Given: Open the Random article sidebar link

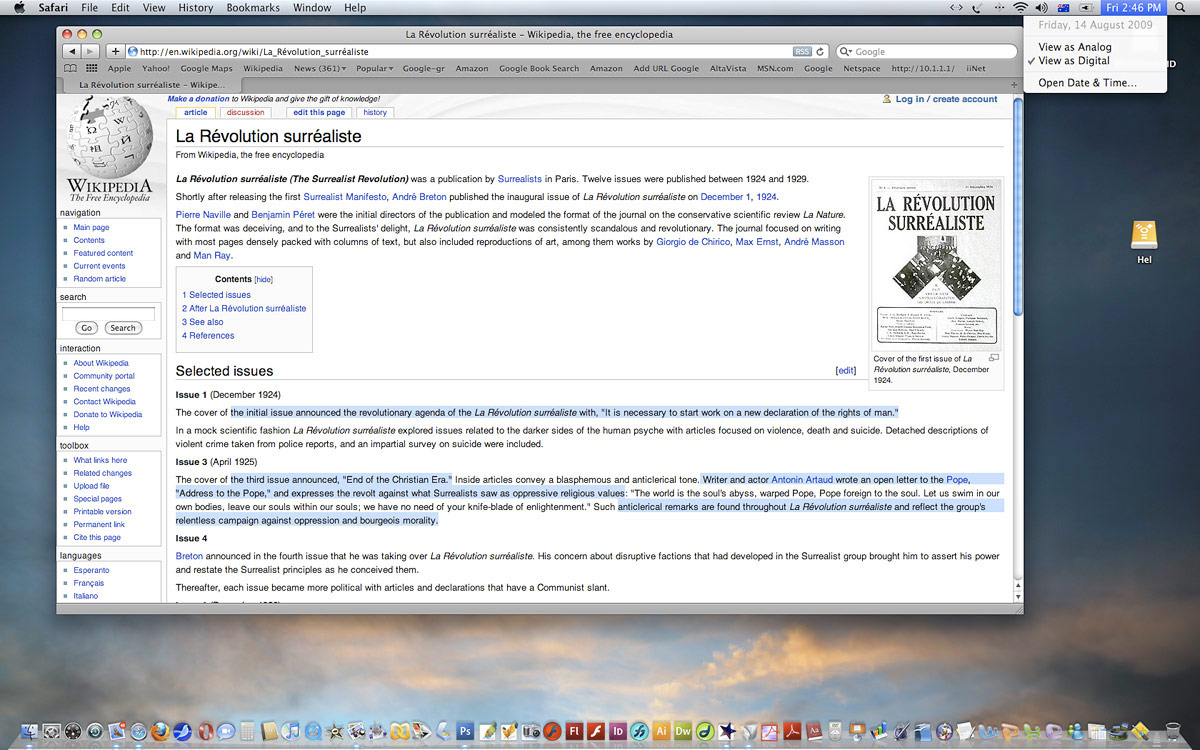Looking at the screenshot, I should point(100,279).
